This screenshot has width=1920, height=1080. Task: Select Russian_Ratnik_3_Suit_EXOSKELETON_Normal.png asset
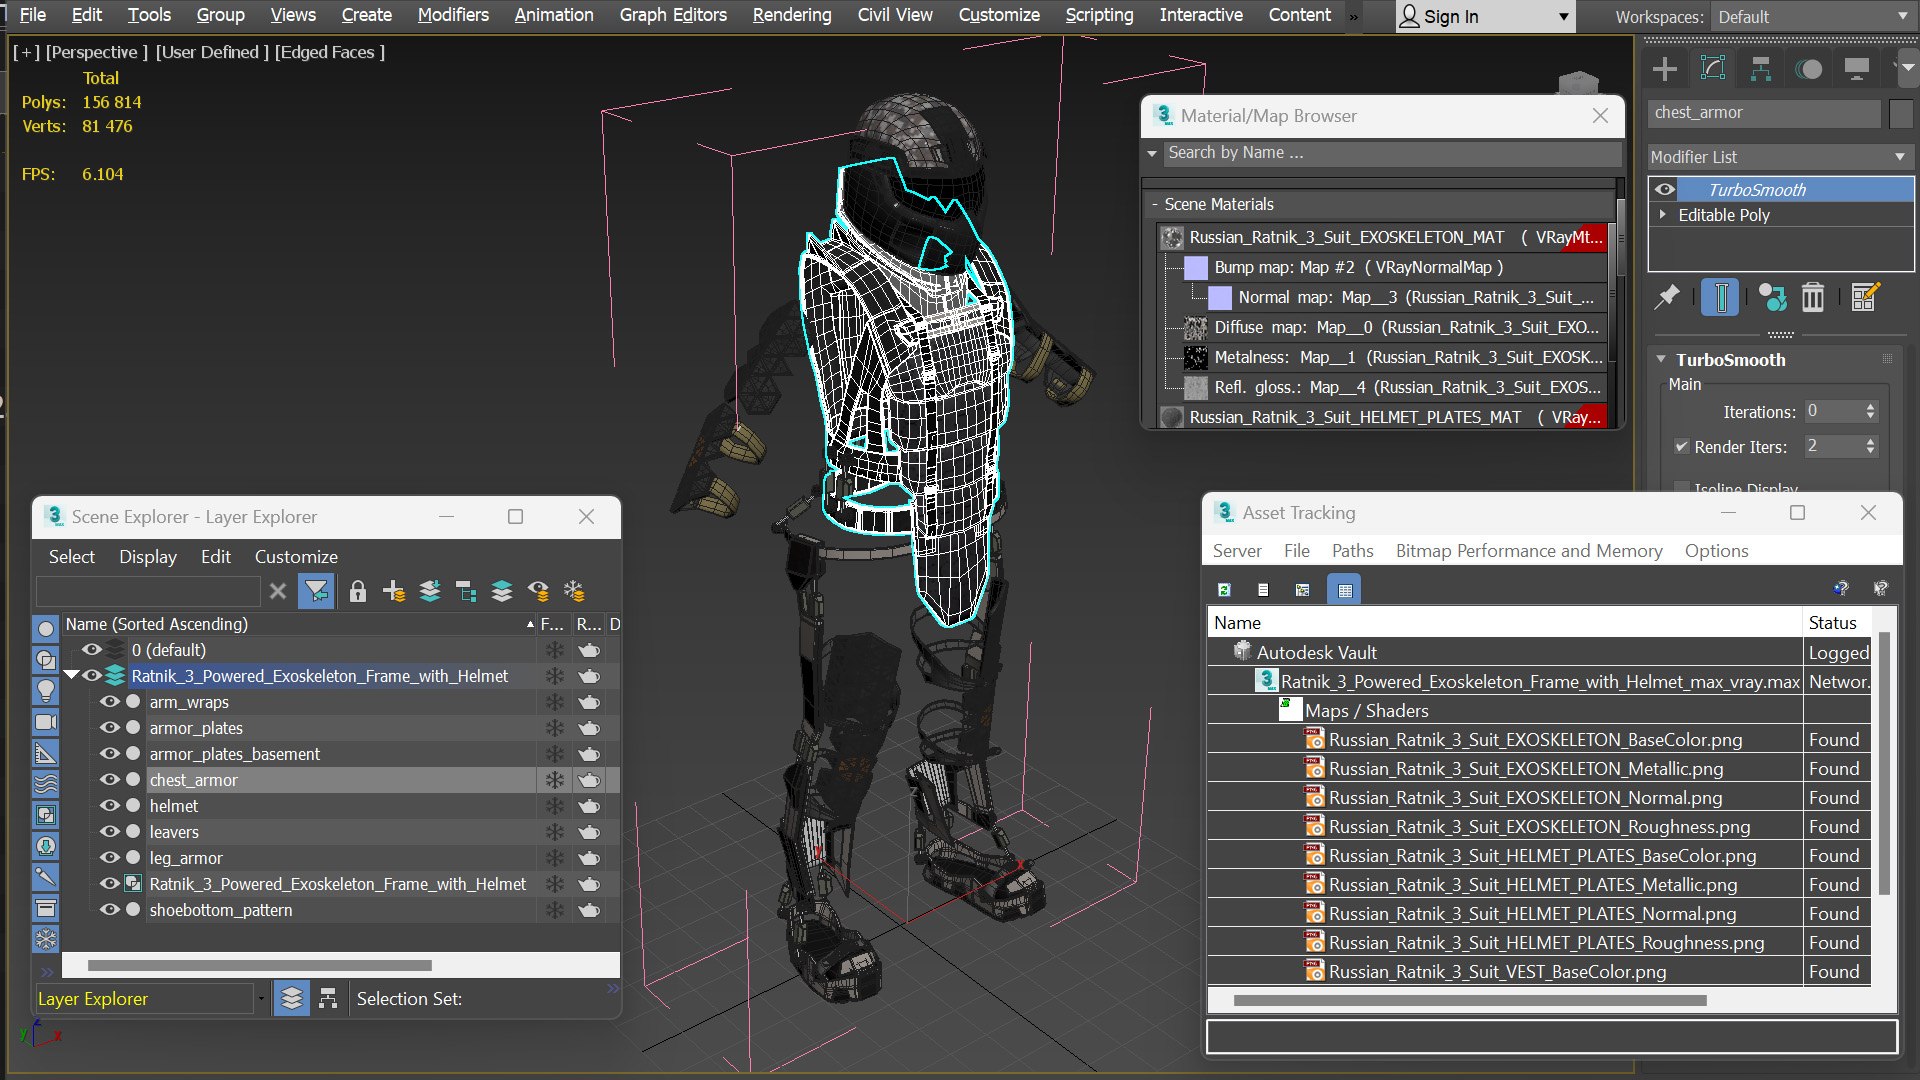(x=1525, y=798)
